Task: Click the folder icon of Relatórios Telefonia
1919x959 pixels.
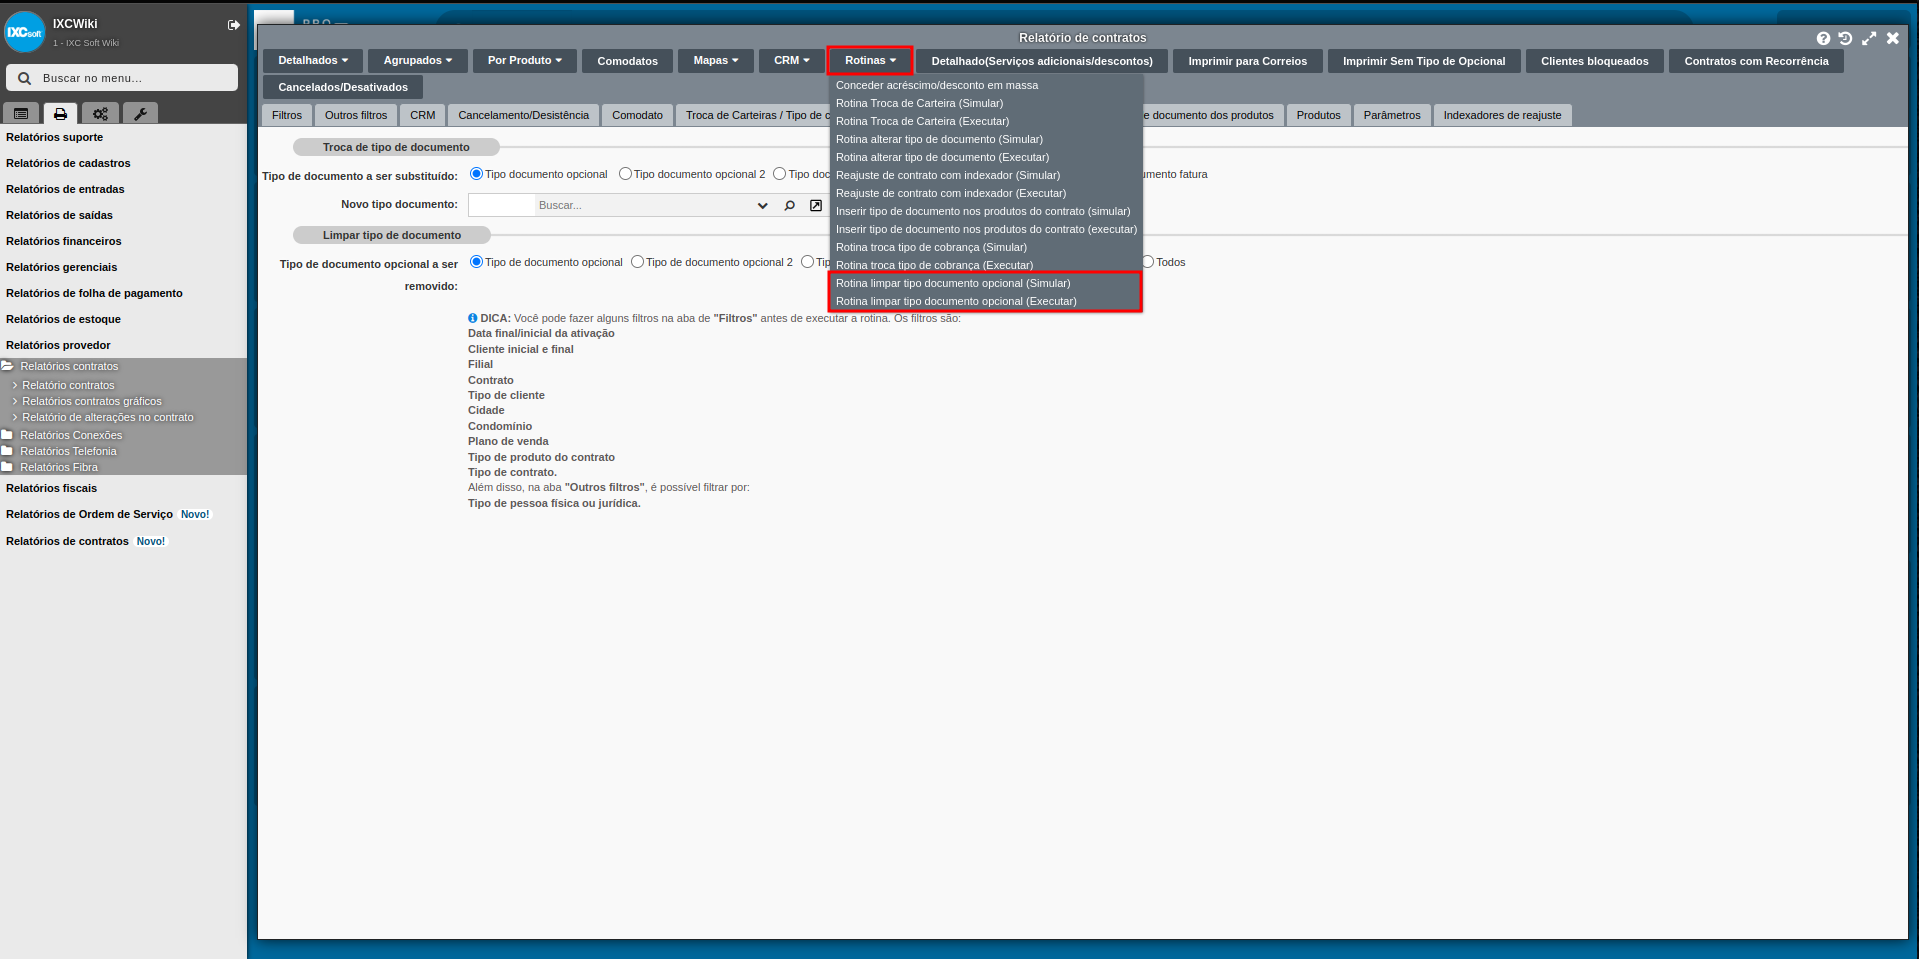Action: pyautogui.click(x=7, y=451)
